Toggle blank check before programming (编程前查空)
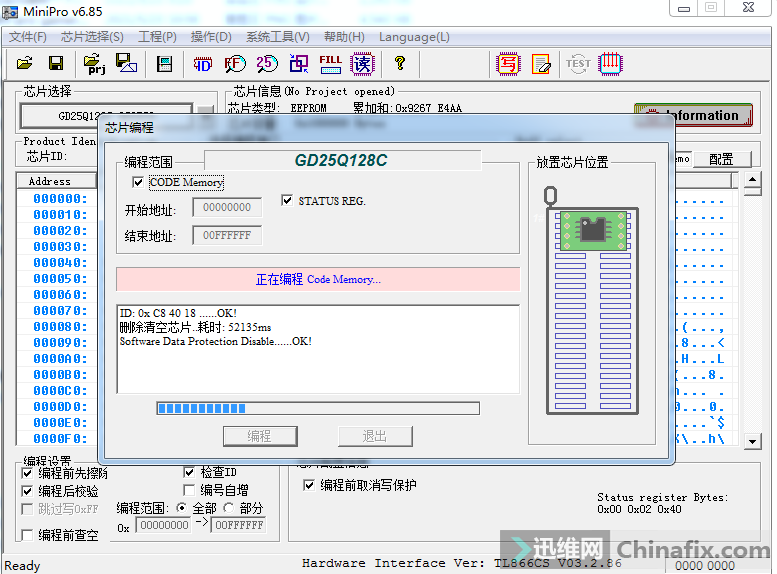 pos(27,535)
